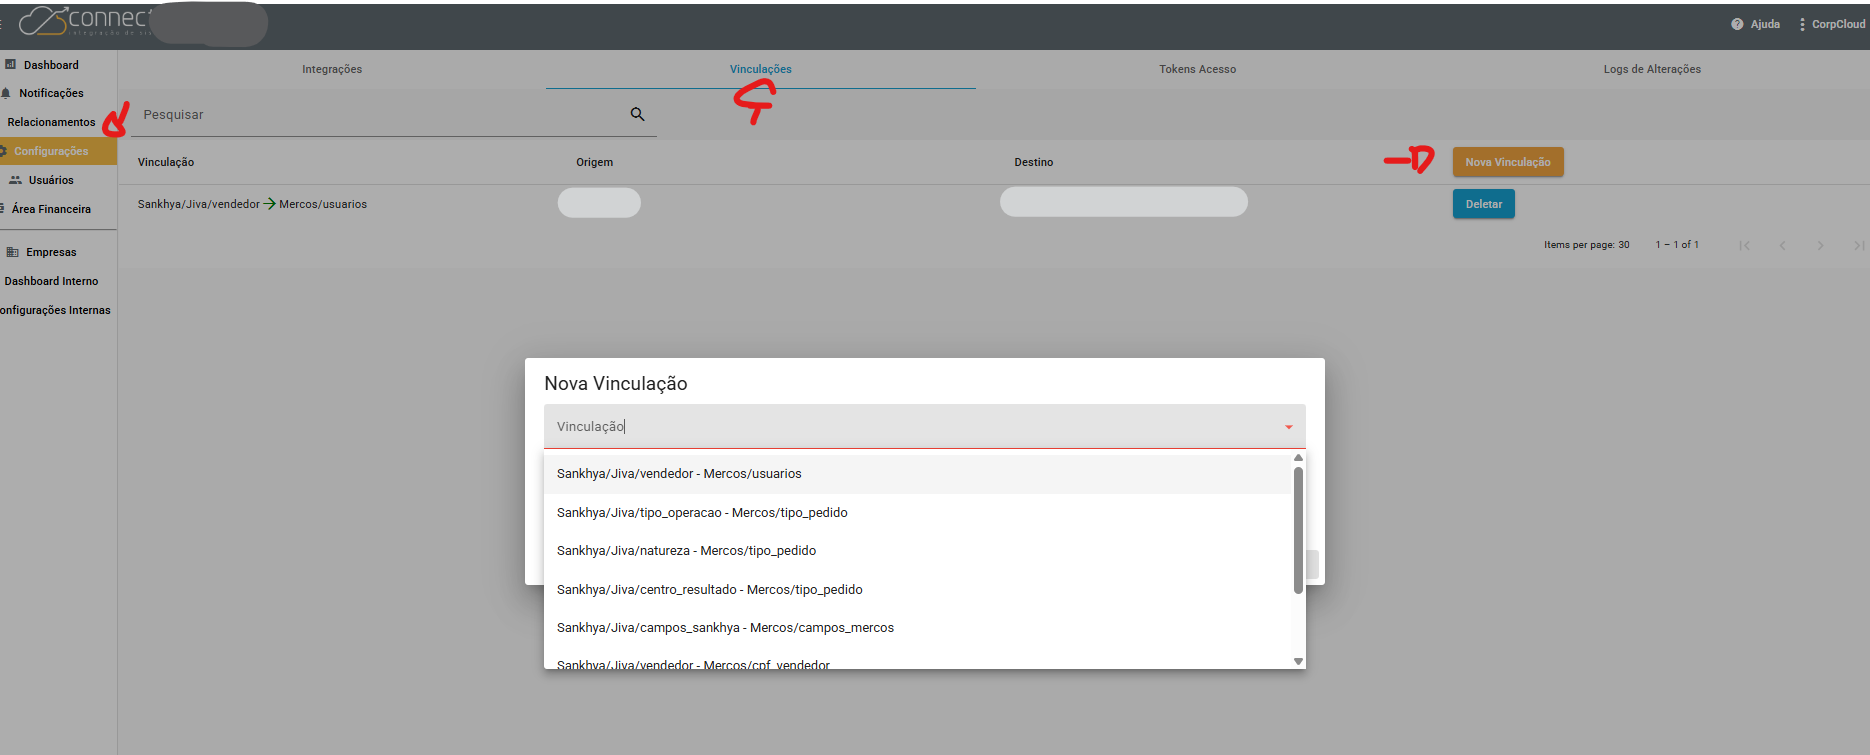Viewport: 1870px width, 755px height.
Task: Choose Sankhya/Jiva/natureza - Mercos/tipo_pedido option
Action: tap(686, 551)
